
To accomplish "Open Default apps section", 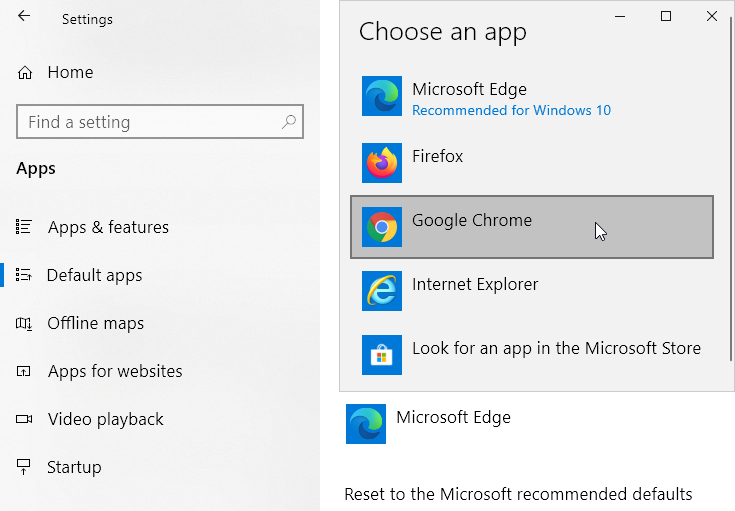I will (94, 275).
